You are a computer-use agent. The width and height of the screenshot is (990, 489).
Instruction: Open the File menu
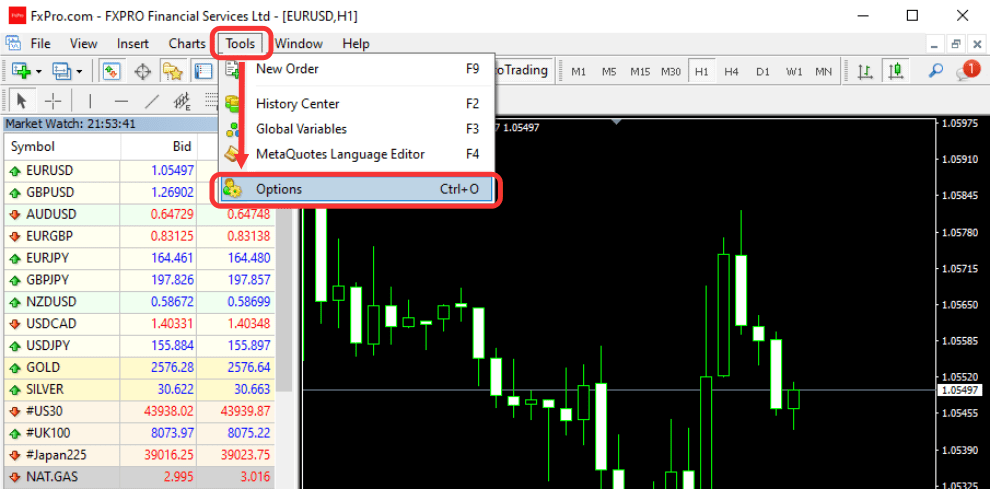[40, 44]
